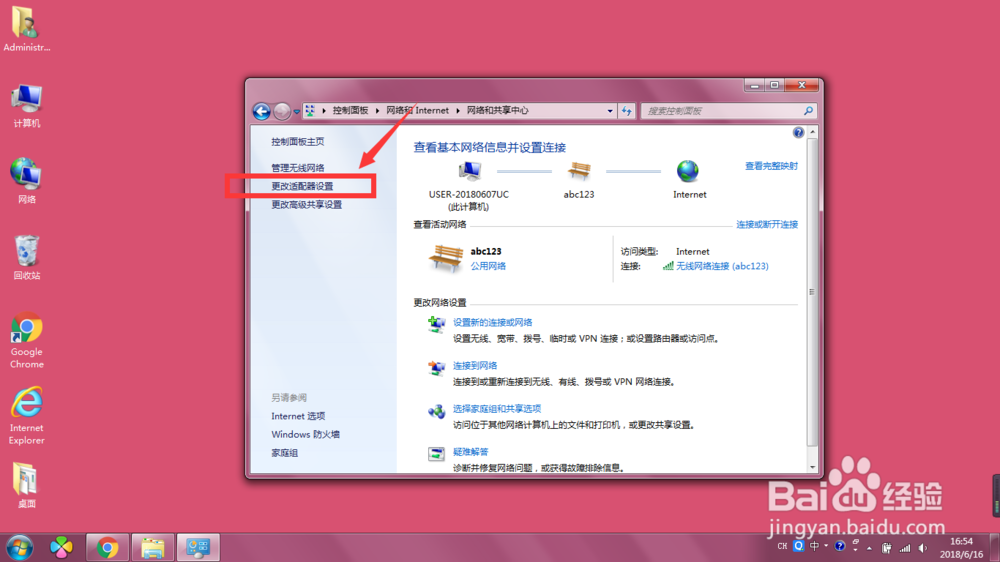The image size is (1000, 562).
Task: Open 更改高级共享设置 in sidebar
Action: pos(307,205)
